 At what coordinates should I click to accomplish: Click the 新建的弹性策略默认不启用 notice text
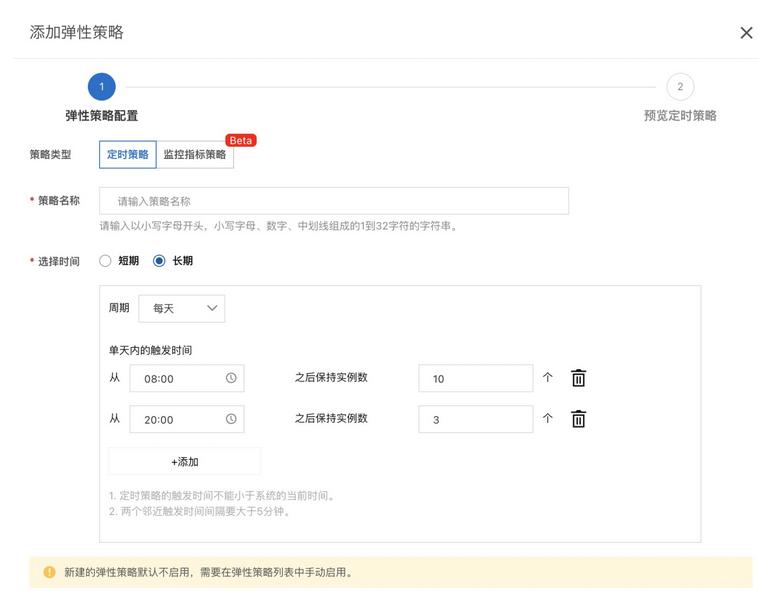[209, 572]
